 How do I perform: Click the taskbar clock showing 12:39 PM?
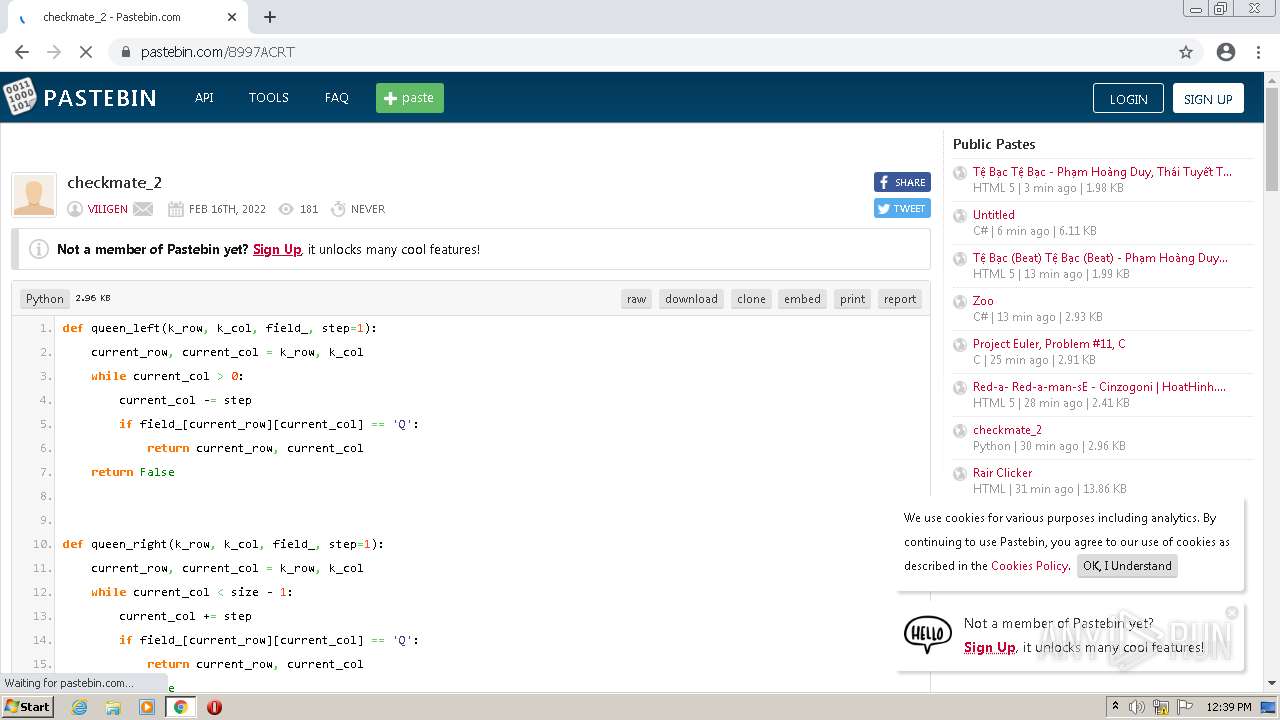click(x=1229, y=707)
